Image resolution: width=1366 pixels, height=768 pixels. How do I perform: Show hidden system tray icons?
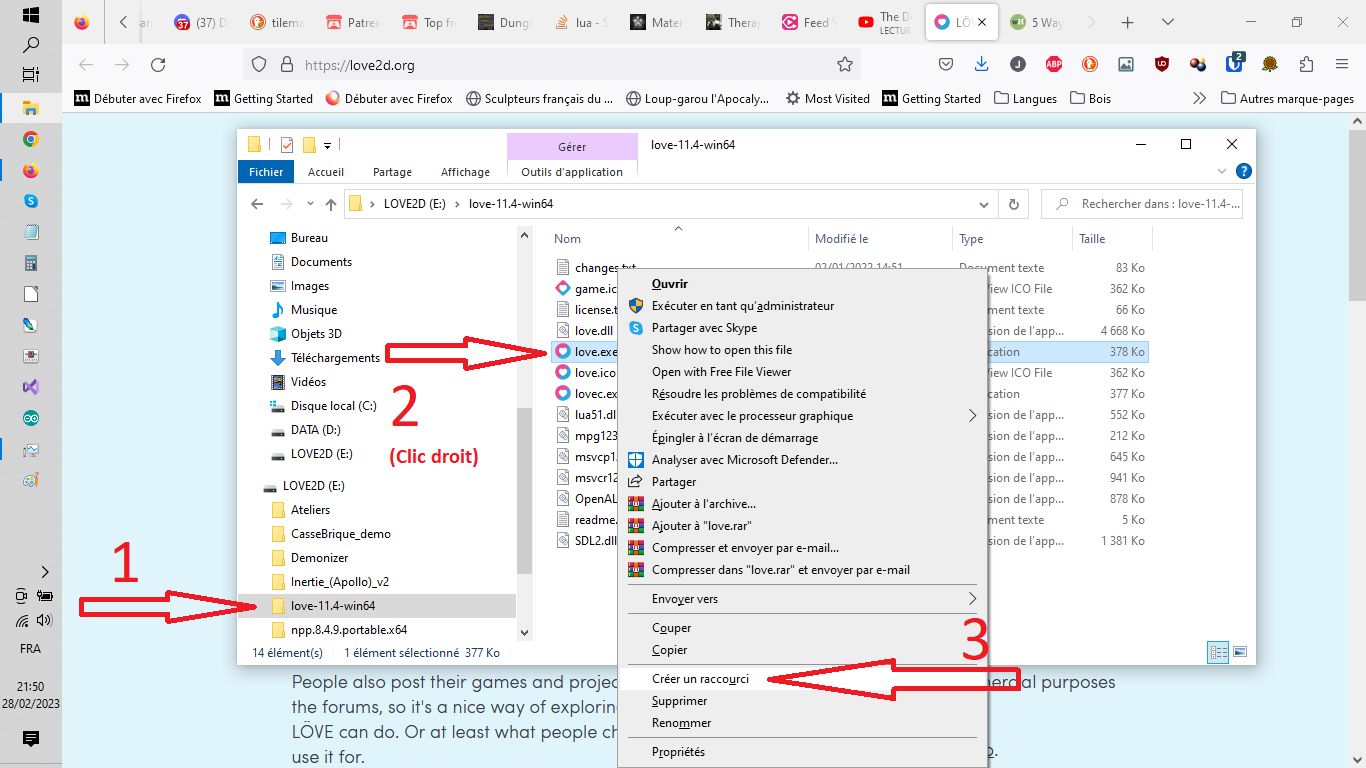coord(44,572)
